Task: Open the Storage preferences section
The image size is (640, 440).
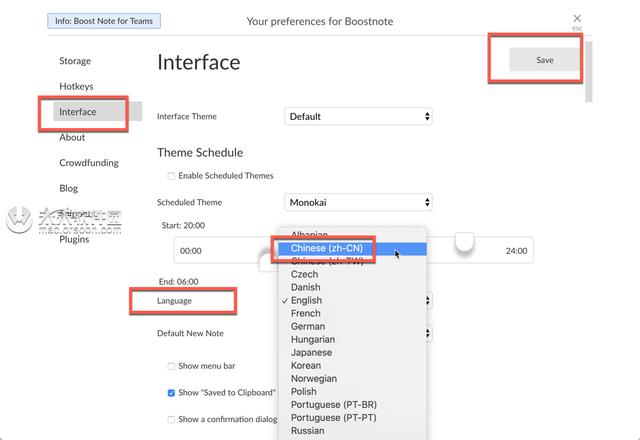Action: point(75,61)
